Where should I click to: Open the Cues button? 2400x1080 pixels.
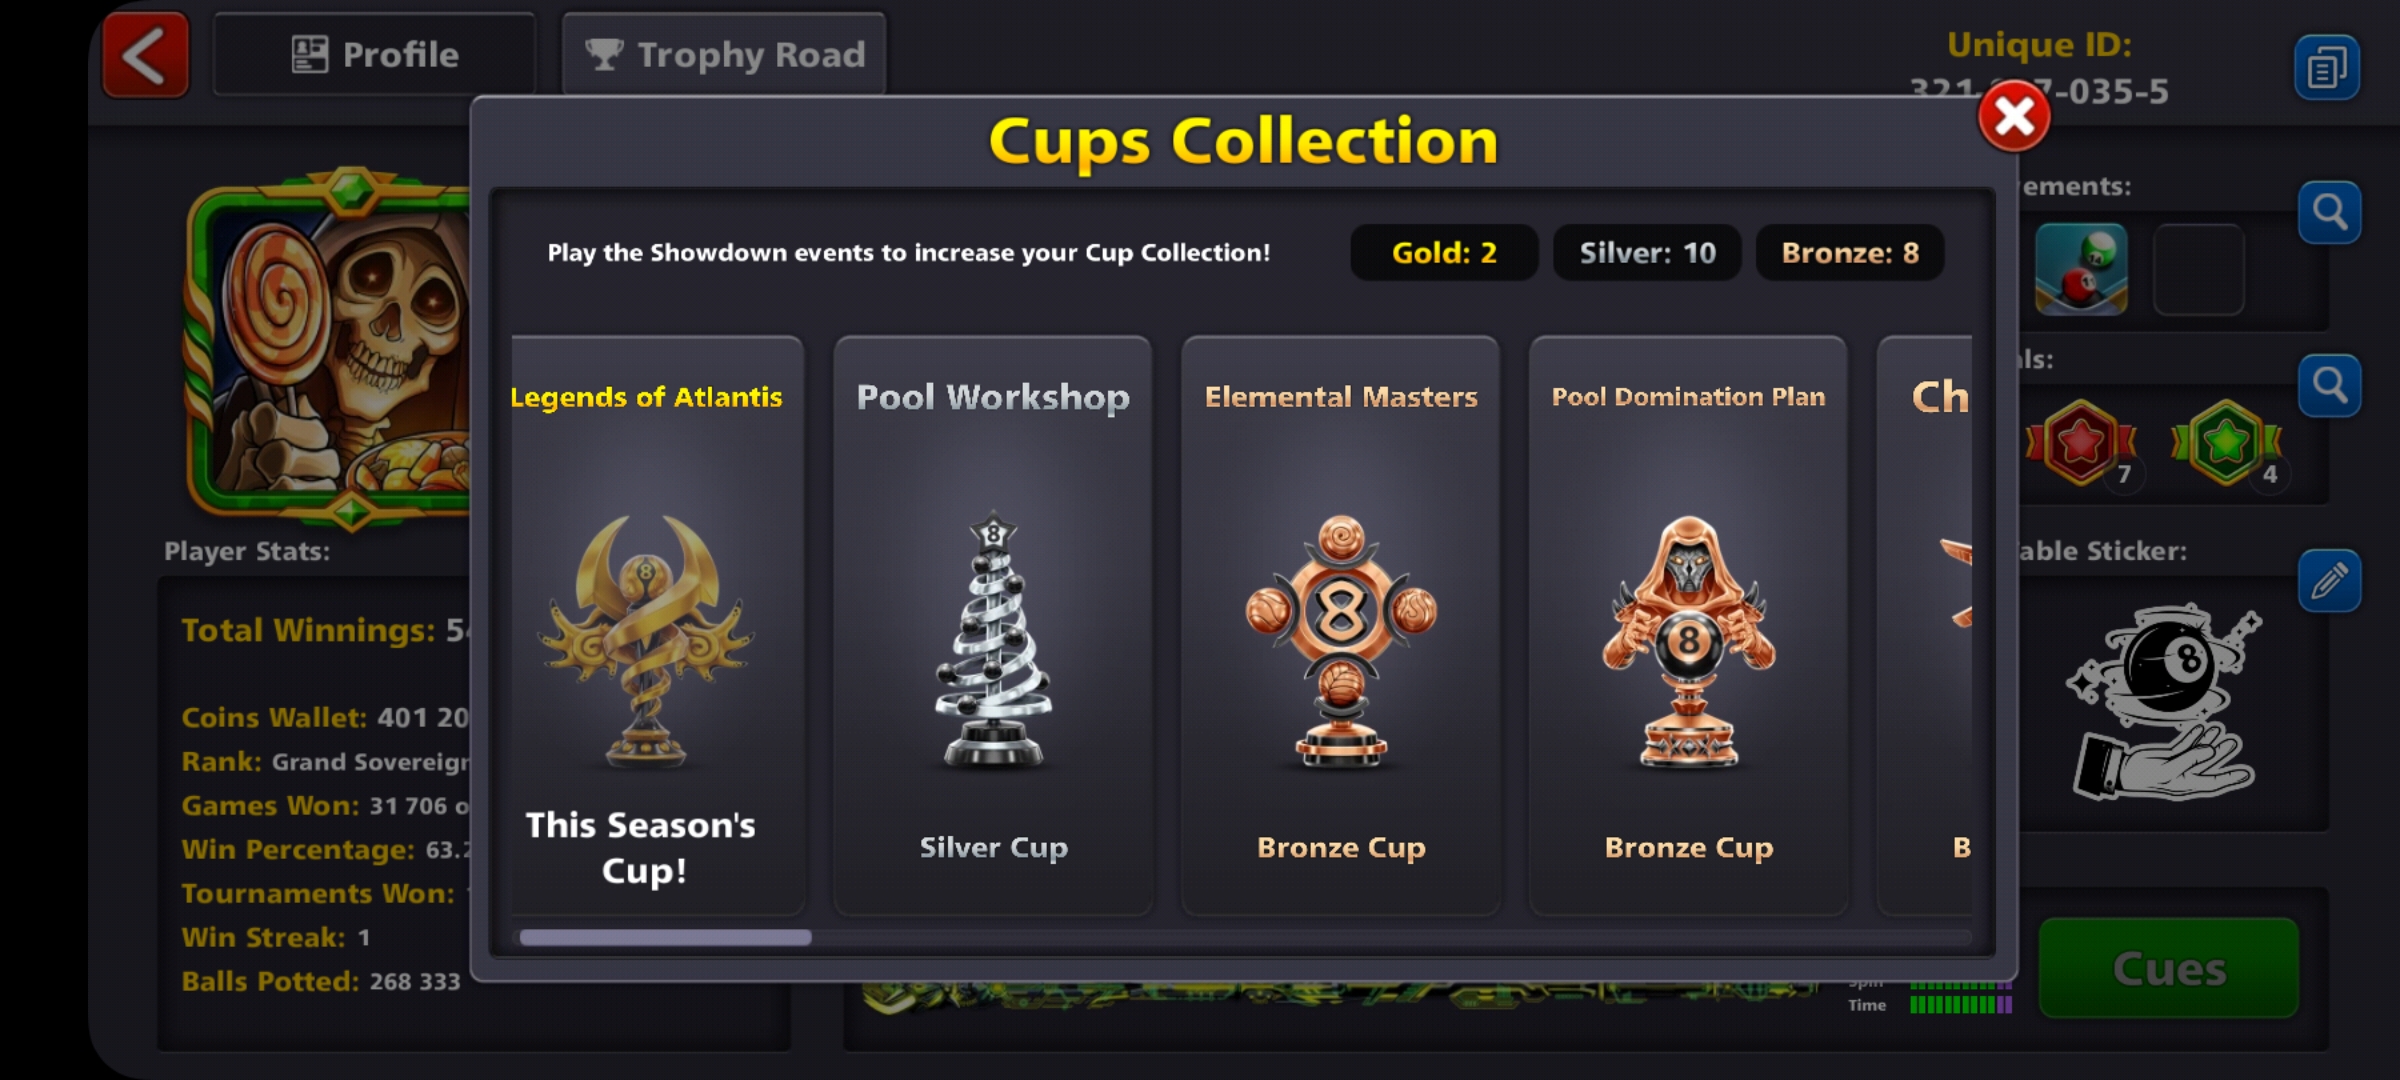(2168, 968)
